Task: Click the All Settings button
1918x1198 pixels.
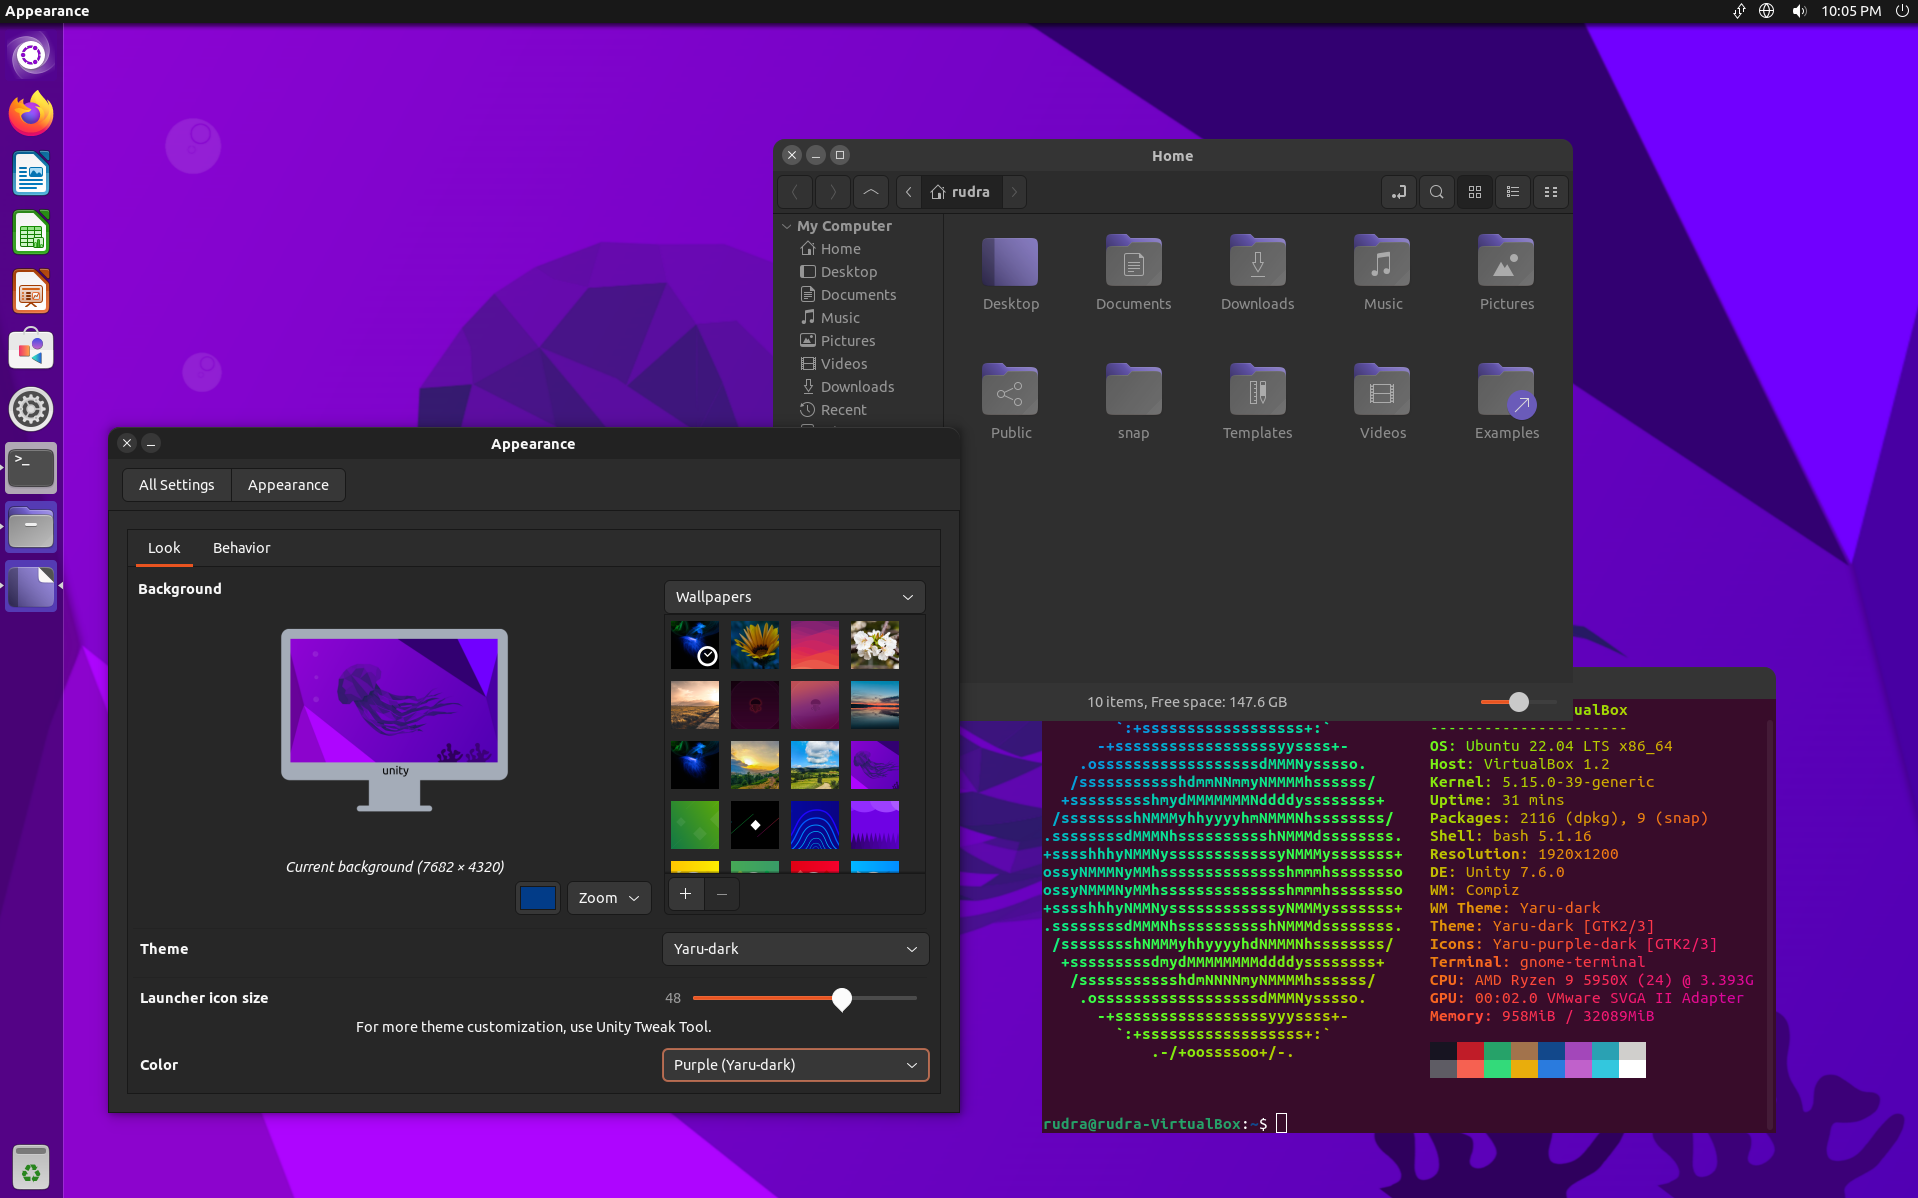Action: point(176,484)
